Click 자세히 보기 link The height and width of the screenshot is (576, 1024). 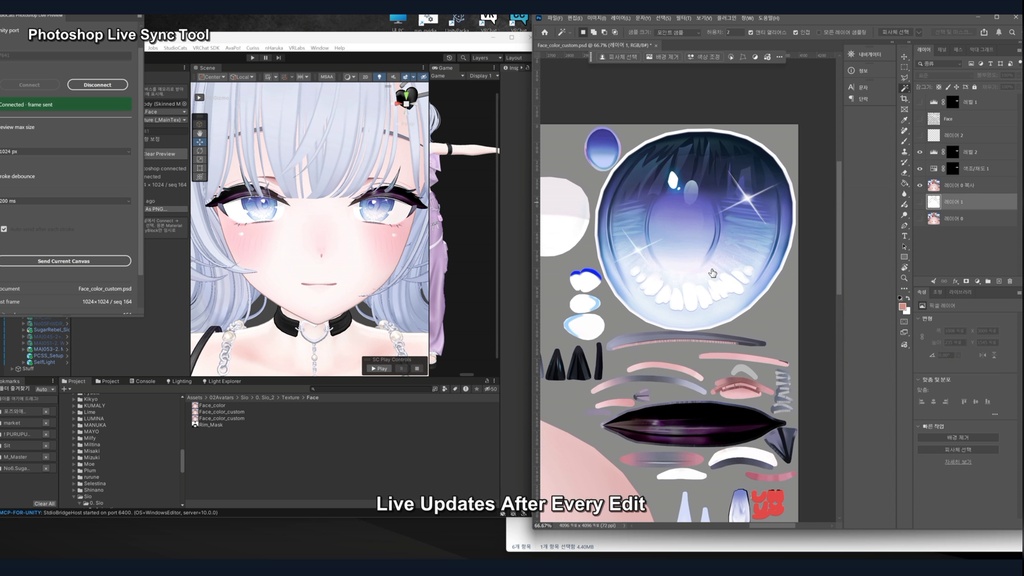(x=957, y=462)
